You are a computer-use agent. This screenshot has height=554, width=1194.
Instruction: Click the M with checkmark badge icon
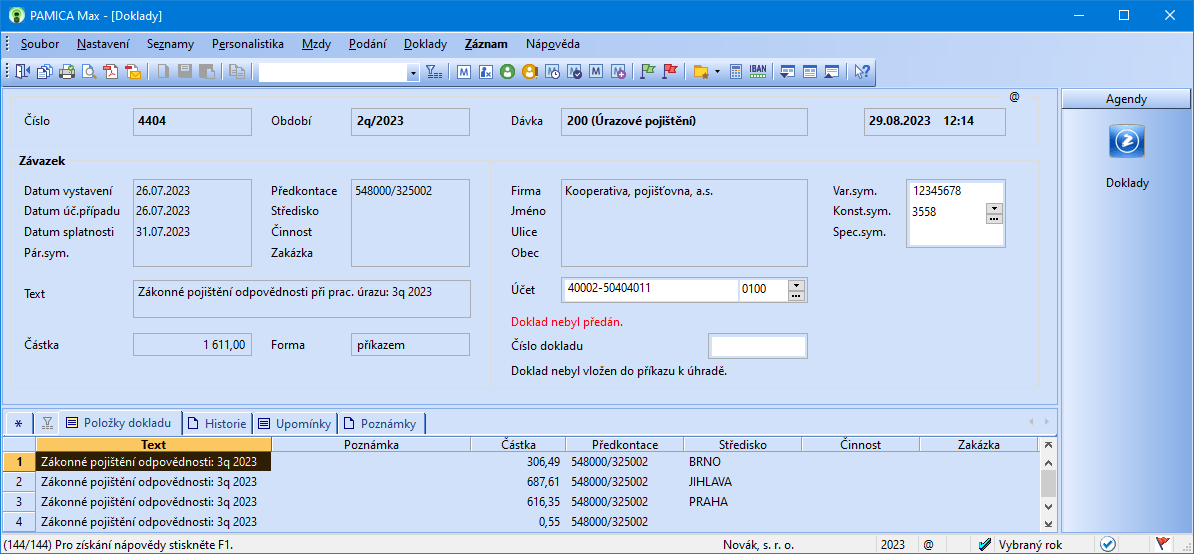(575, 72)
